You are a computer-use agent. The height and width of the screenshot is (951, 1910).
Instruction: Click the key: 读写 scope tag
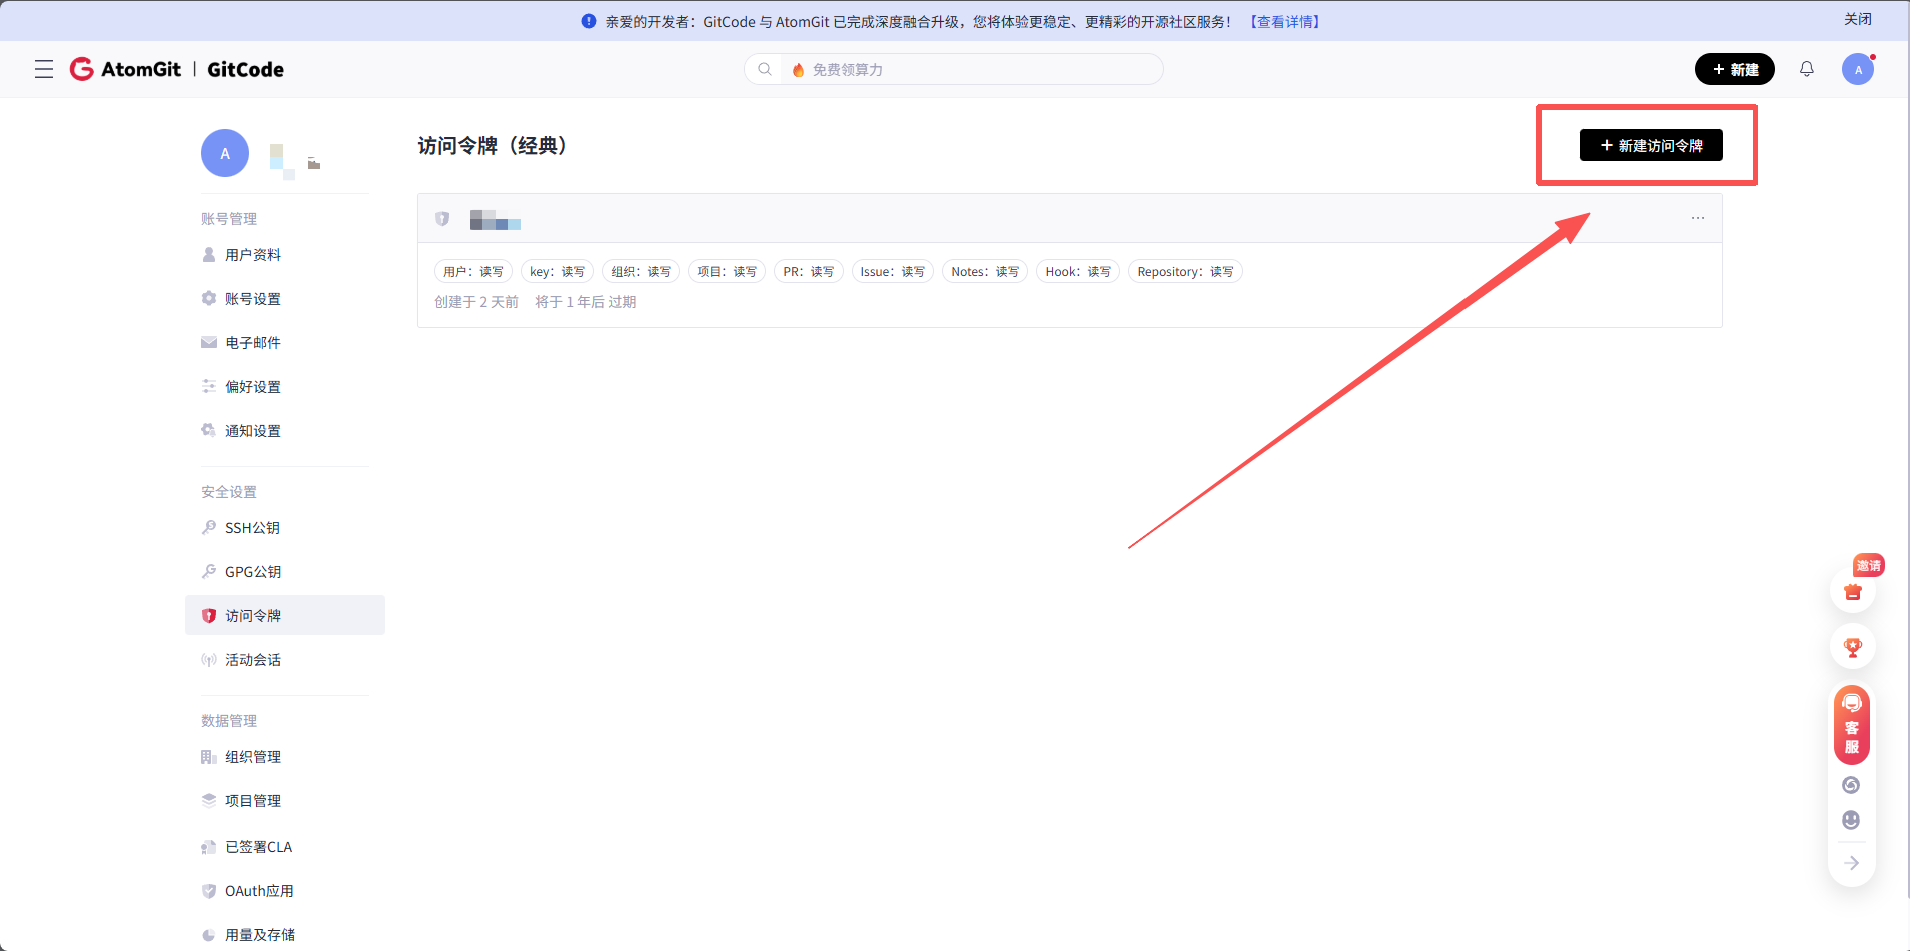coord(558,272)
